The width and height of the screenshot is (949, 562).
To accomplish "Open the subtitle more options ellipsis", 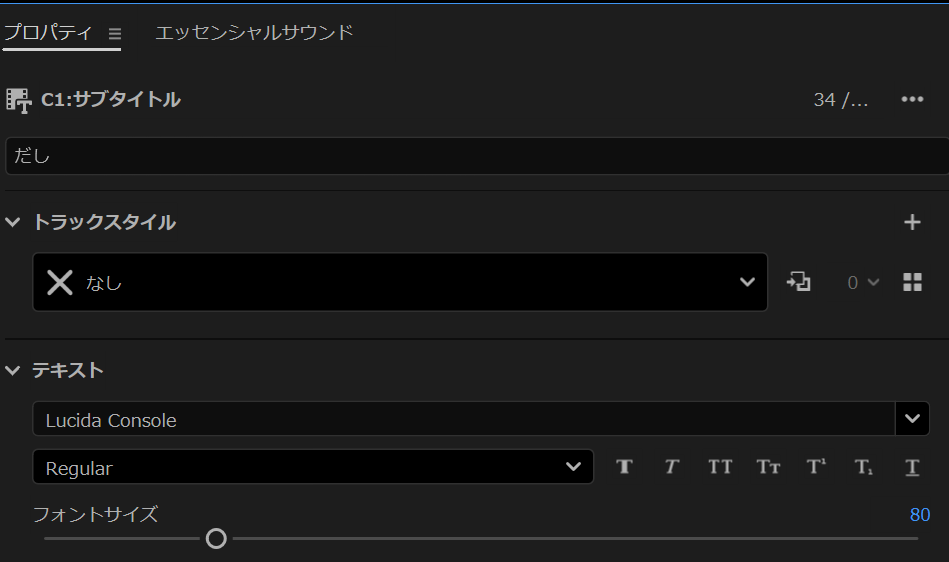I will pos(912,99).
